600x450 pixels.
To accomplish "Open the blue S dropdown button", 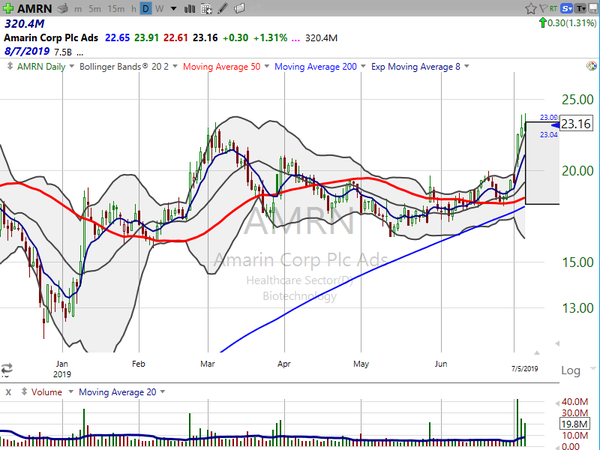I will coord(567,8).
